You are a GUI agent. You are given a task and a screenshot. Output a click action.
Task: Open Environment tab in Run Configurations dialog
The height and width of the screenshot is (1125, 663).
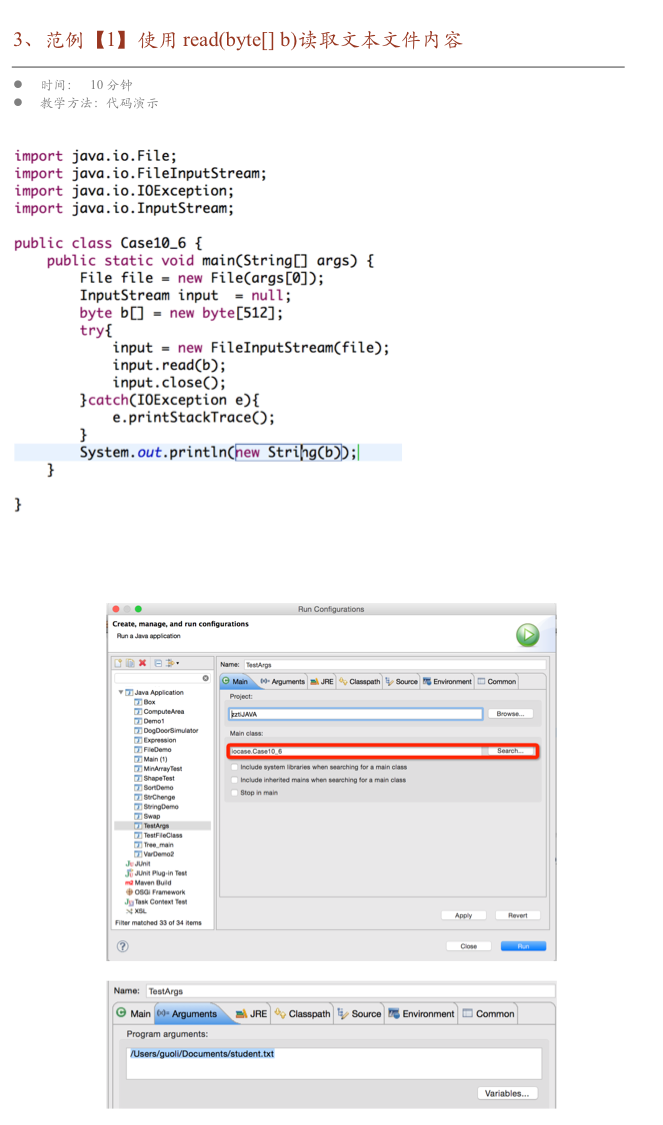[447, 682]
